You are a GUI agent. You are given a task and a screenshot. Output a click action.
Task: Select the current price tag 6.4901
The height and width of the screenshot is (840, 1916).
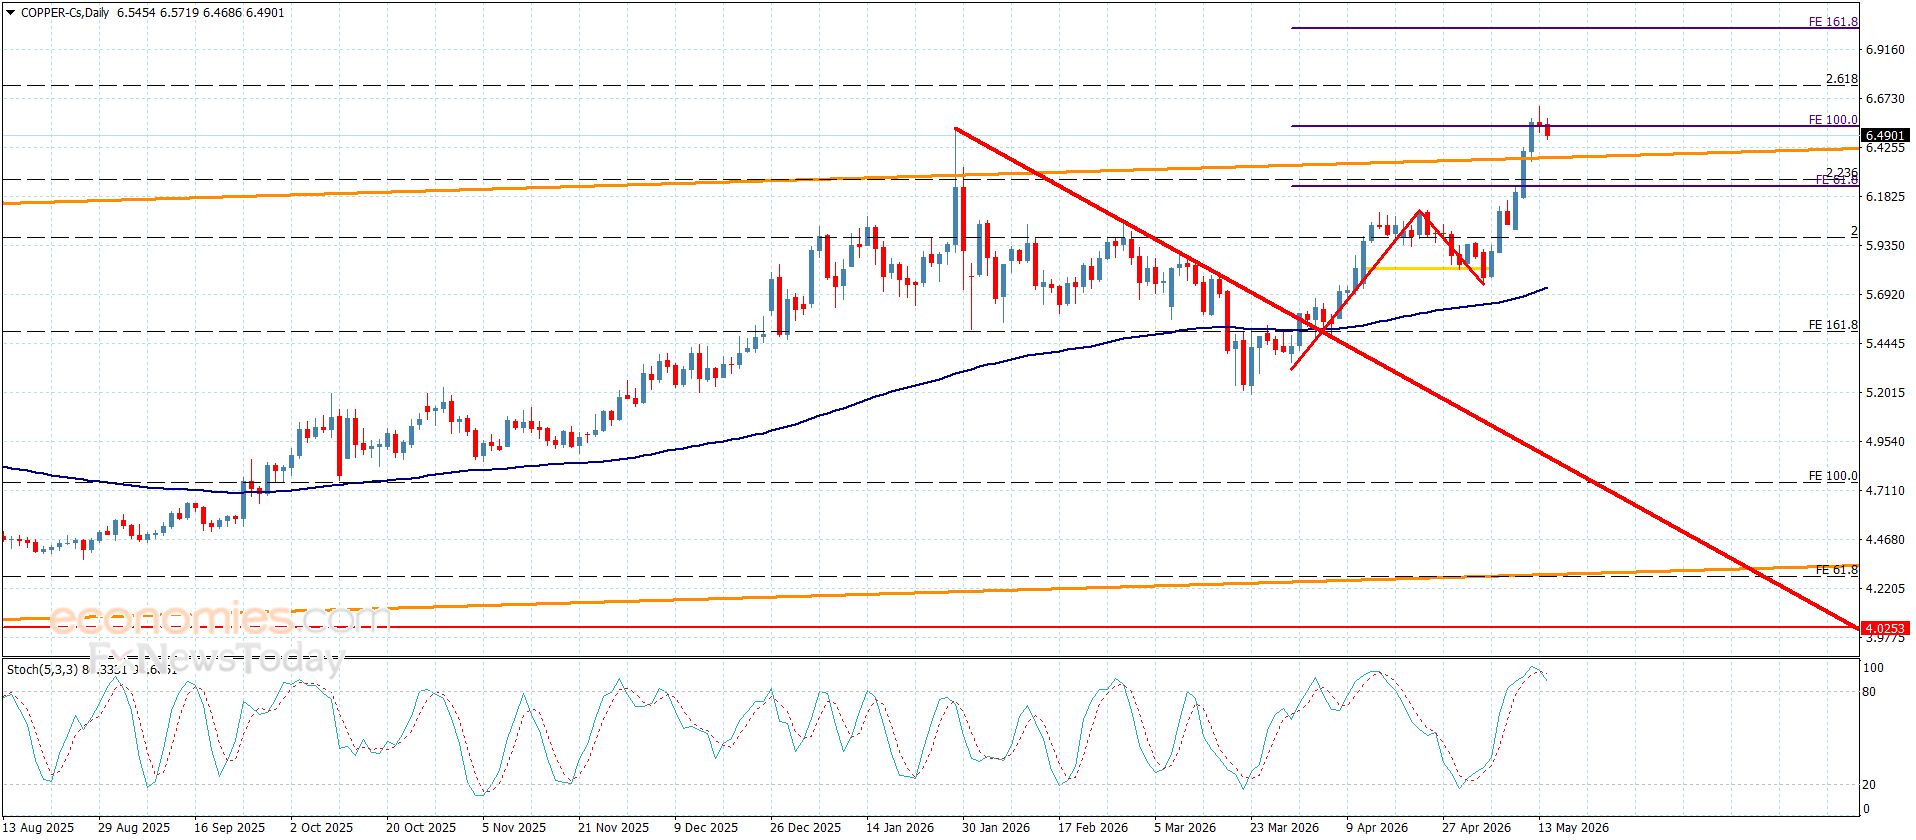point(1886,135)
